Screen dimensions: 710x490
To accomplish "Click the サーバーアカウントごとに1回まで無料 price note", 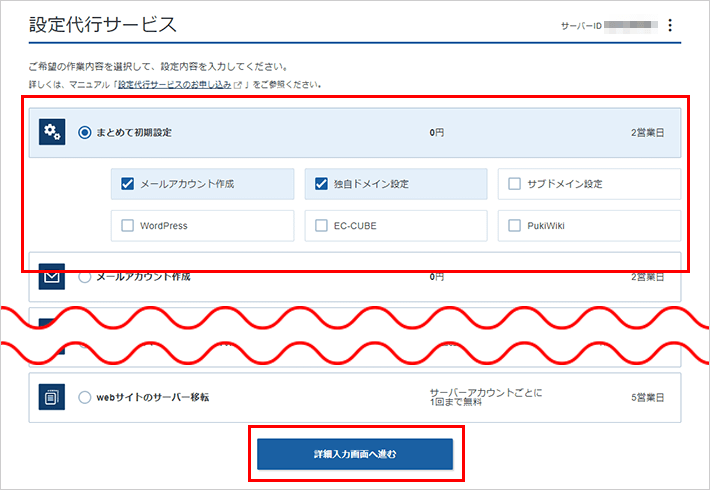I will click(x=486, y=398).
